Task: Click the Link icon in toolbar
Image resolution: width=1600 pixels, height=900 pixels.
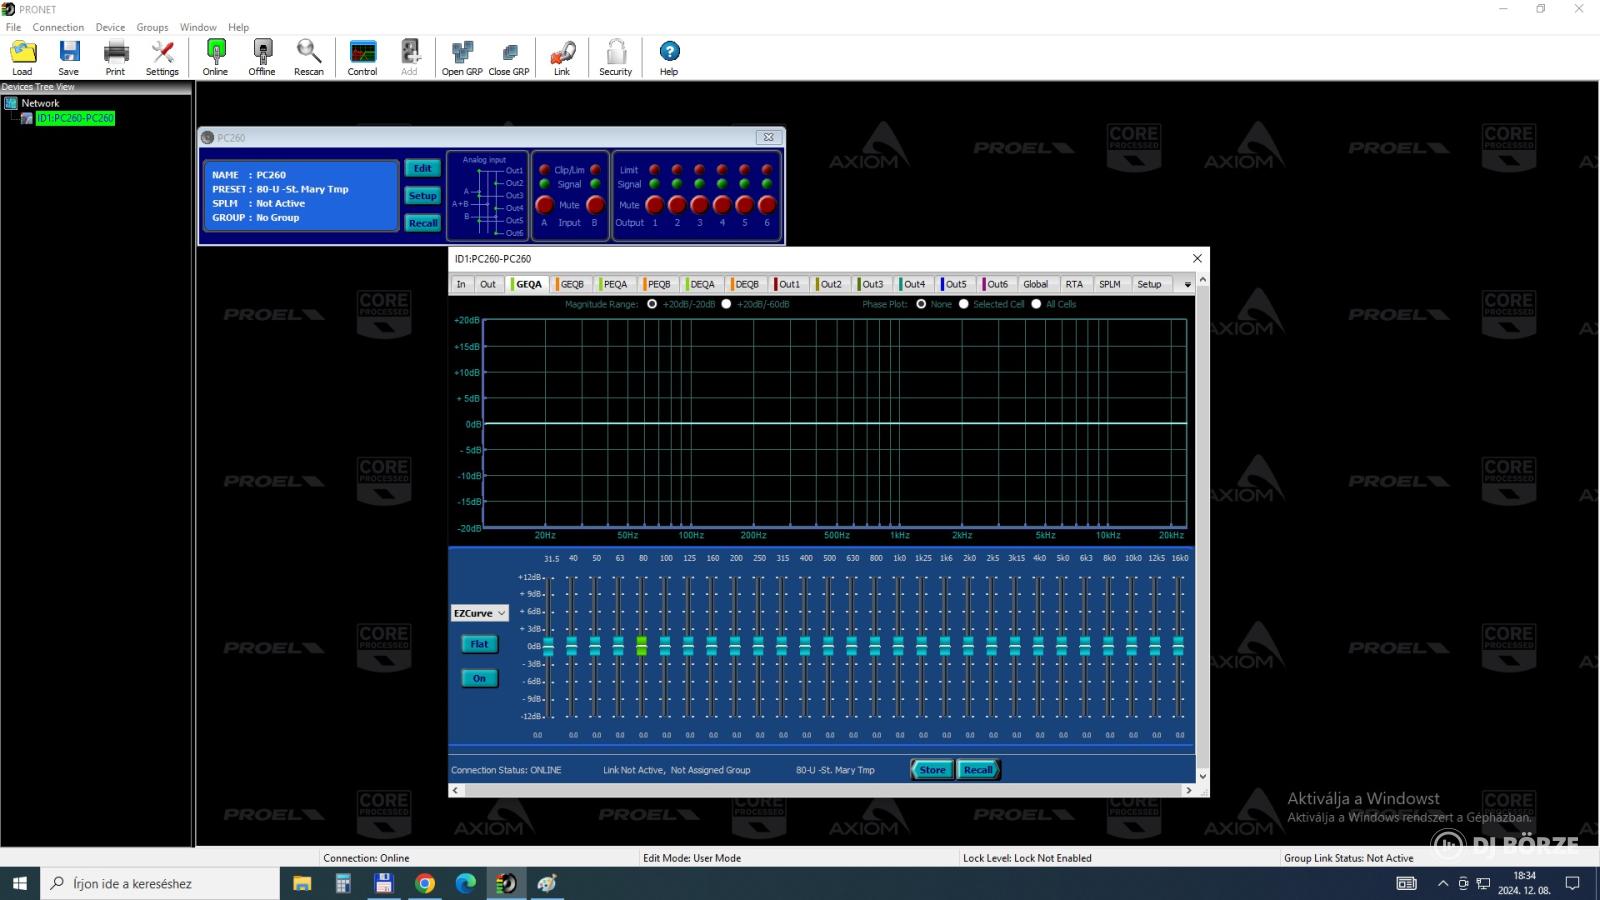Action: coord(562,52)
